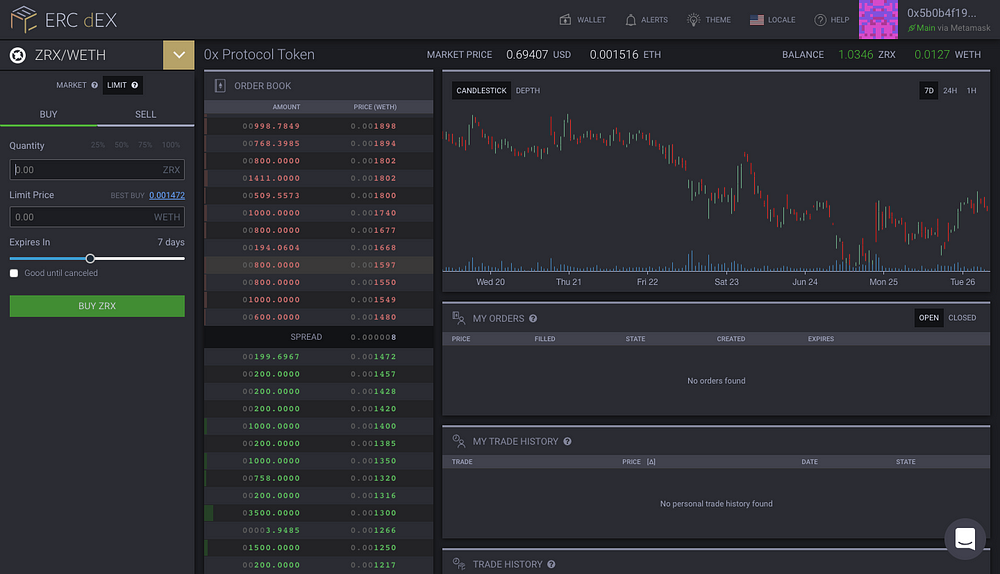Click the Wallet header label

[x=591, y=20]
